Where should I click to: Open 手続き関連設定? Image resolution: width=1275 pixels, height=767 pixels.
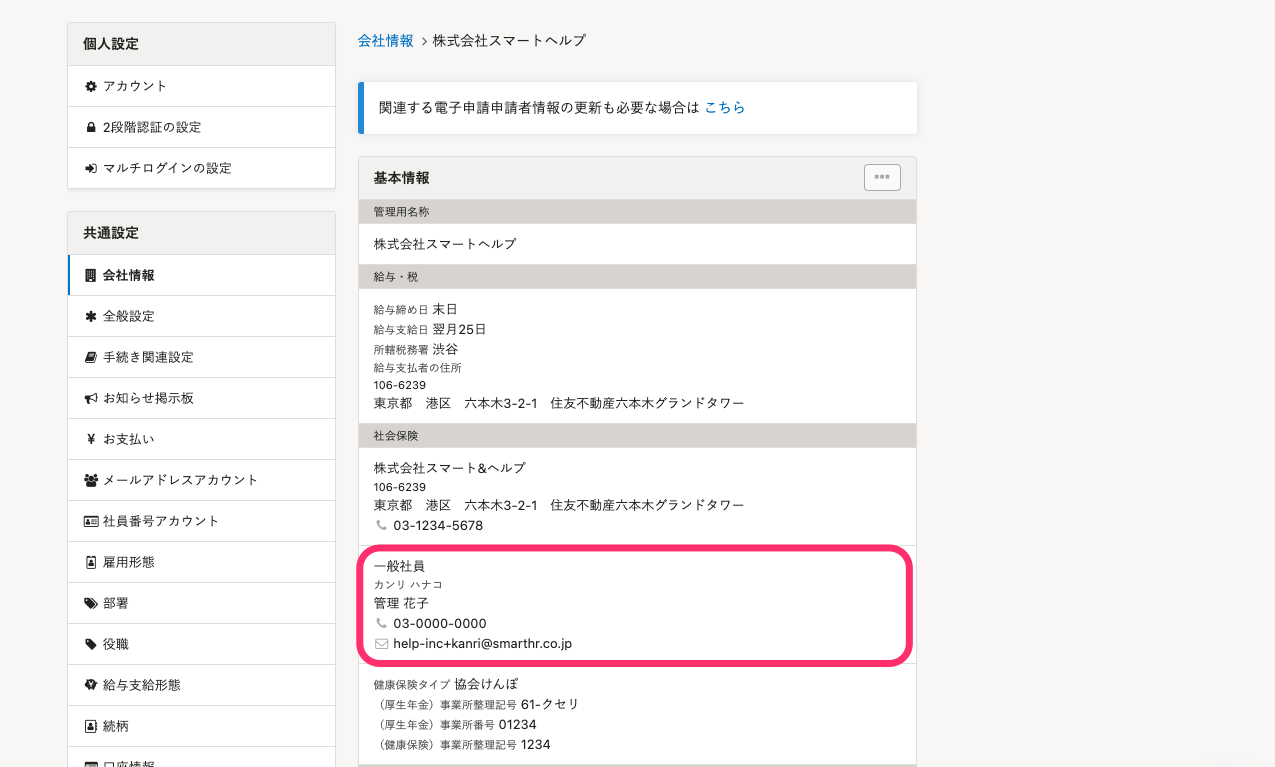pyautogui.click(x=201, y=357)
